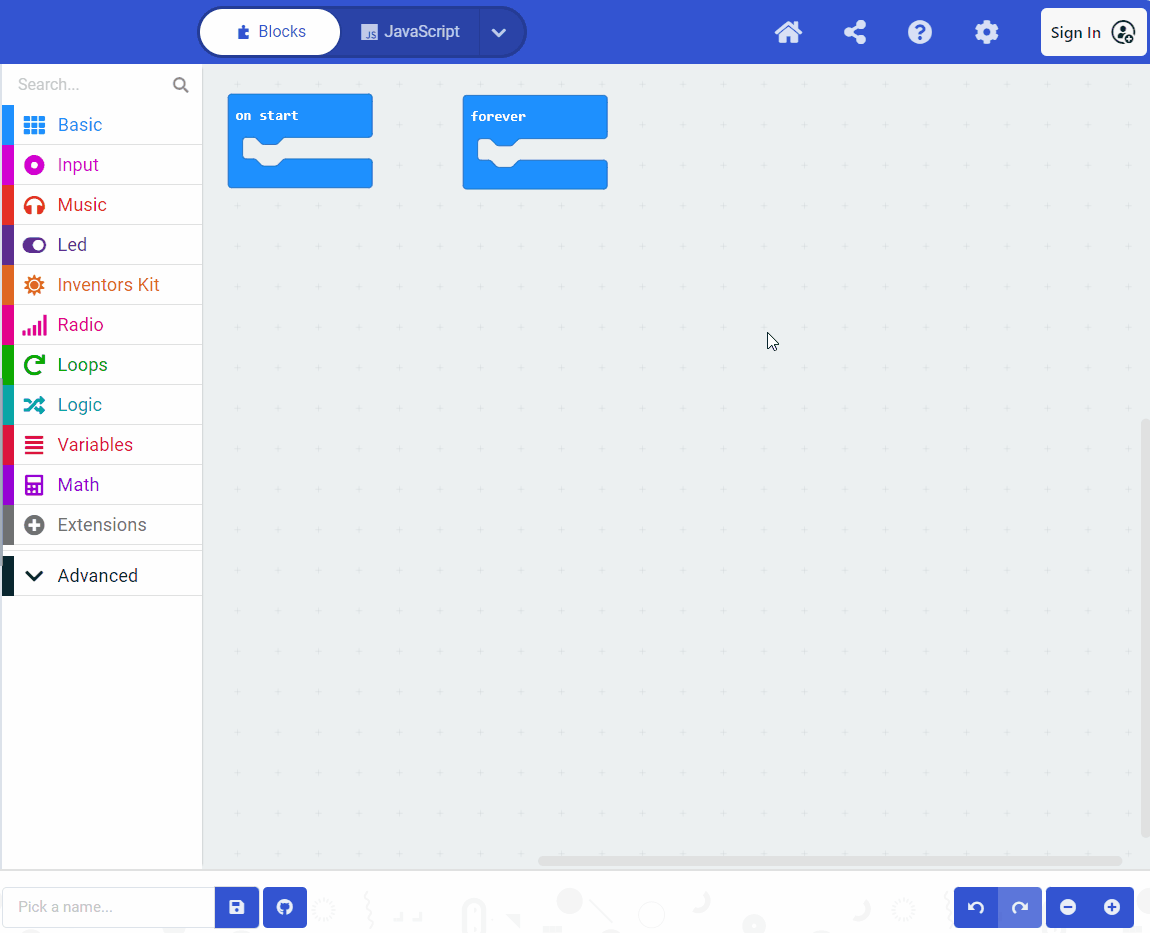Click the Pick a name project field
Screen dimensions: 1150x933
pos(109,907)
